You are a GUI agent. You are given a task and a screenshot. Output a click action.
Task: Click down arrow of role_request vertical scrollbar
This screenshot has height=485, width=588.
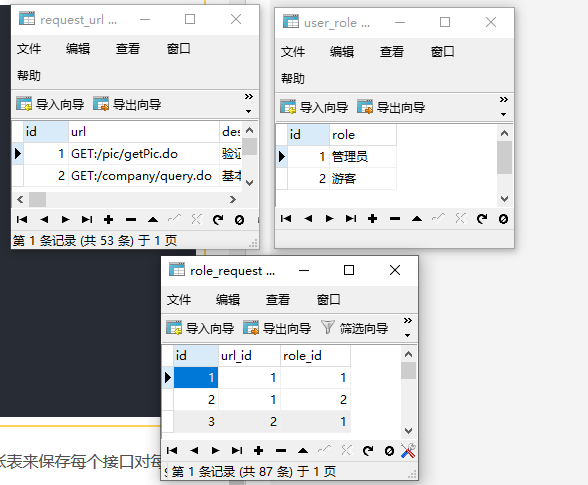point(408,431)
